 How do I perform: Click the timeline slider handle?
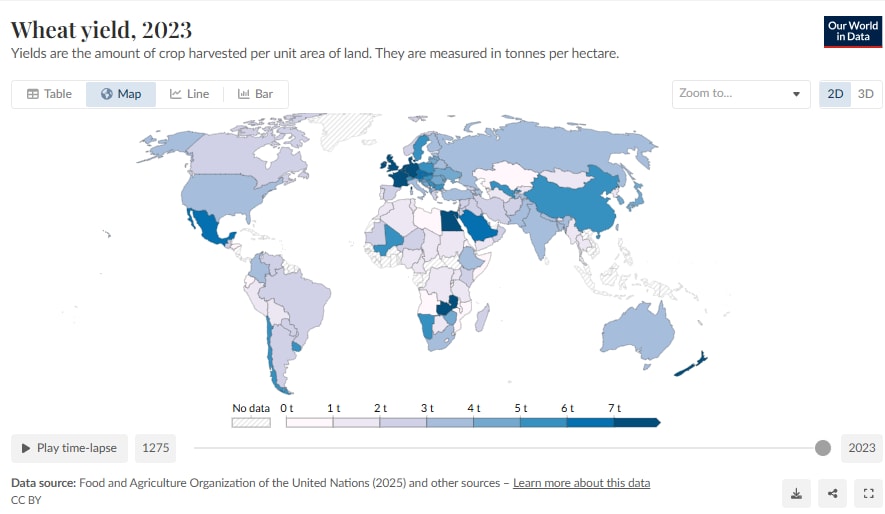point(823,448)
